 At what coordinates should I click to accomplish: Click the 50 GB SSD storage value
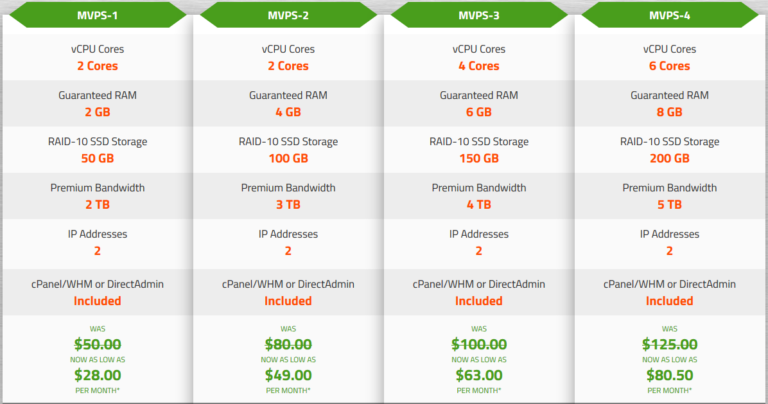[97, 159]
